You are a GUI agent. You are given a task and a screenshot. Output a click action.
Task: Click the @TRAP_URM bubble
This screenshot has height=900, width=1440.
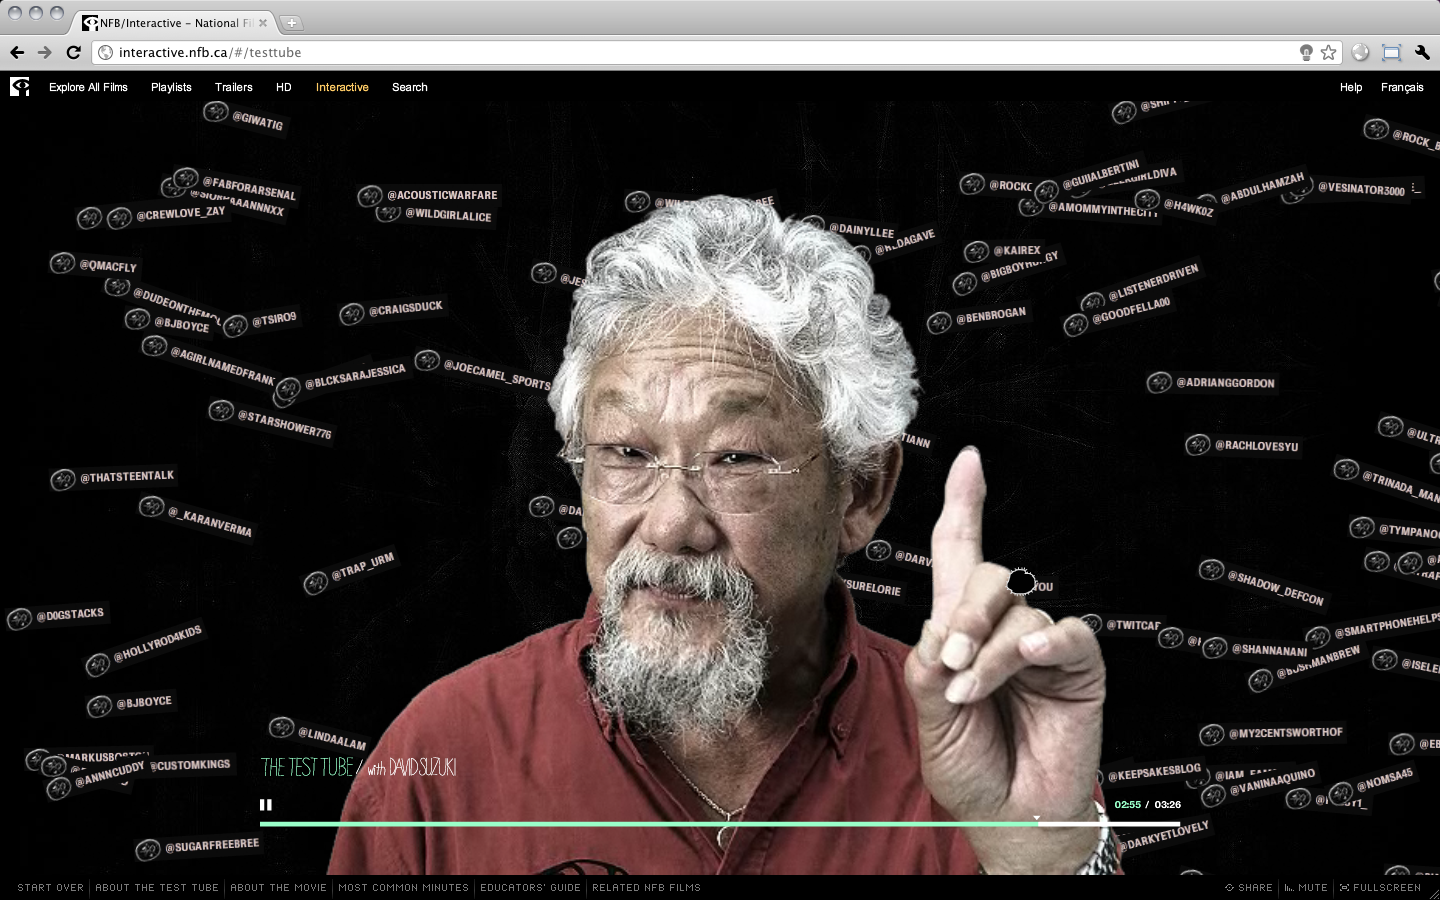[350, 571]
